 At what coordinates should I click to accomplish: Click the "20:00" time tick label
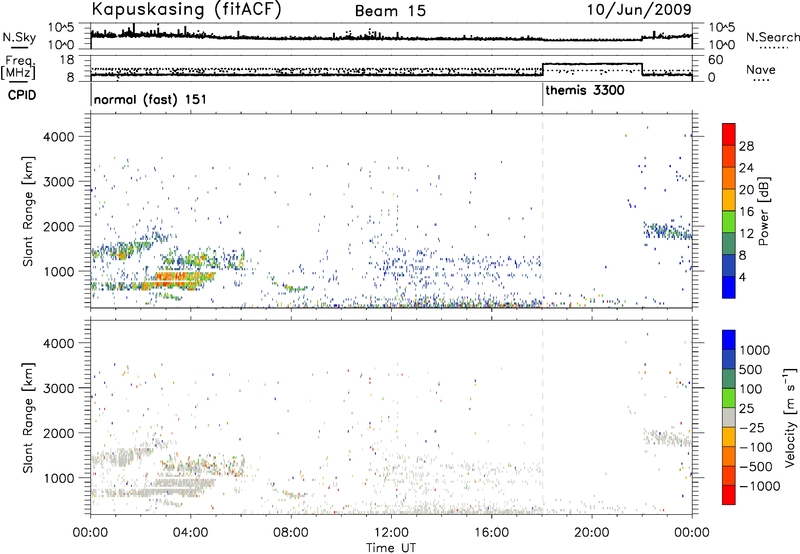[x=592, y=533]
